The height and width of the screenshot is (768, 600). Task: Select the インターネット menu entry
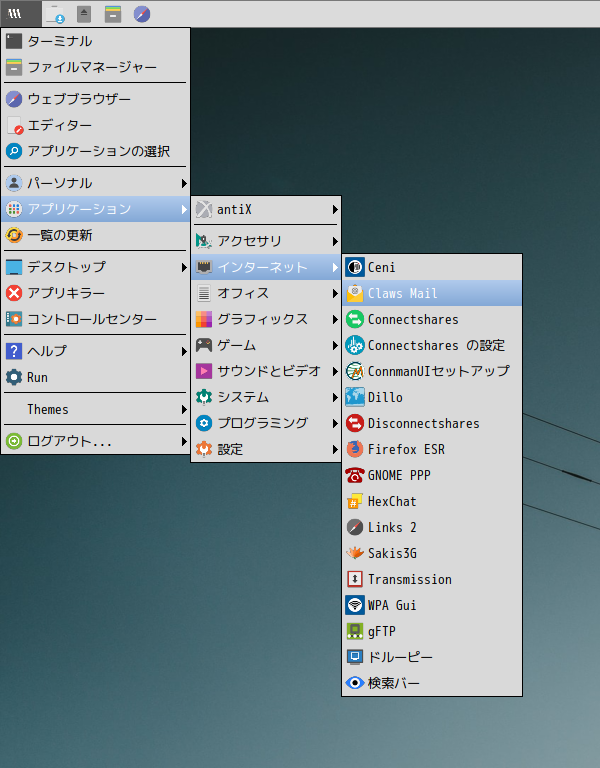(x=266, y=267)
